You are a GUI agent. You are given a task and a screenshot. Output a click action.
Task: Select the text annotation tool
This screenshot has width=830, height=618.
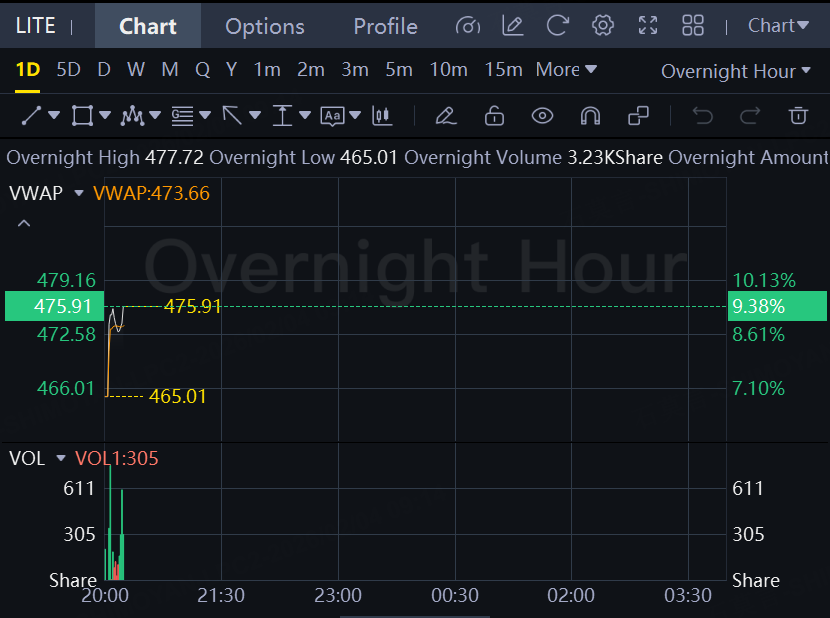pos(332,116)
